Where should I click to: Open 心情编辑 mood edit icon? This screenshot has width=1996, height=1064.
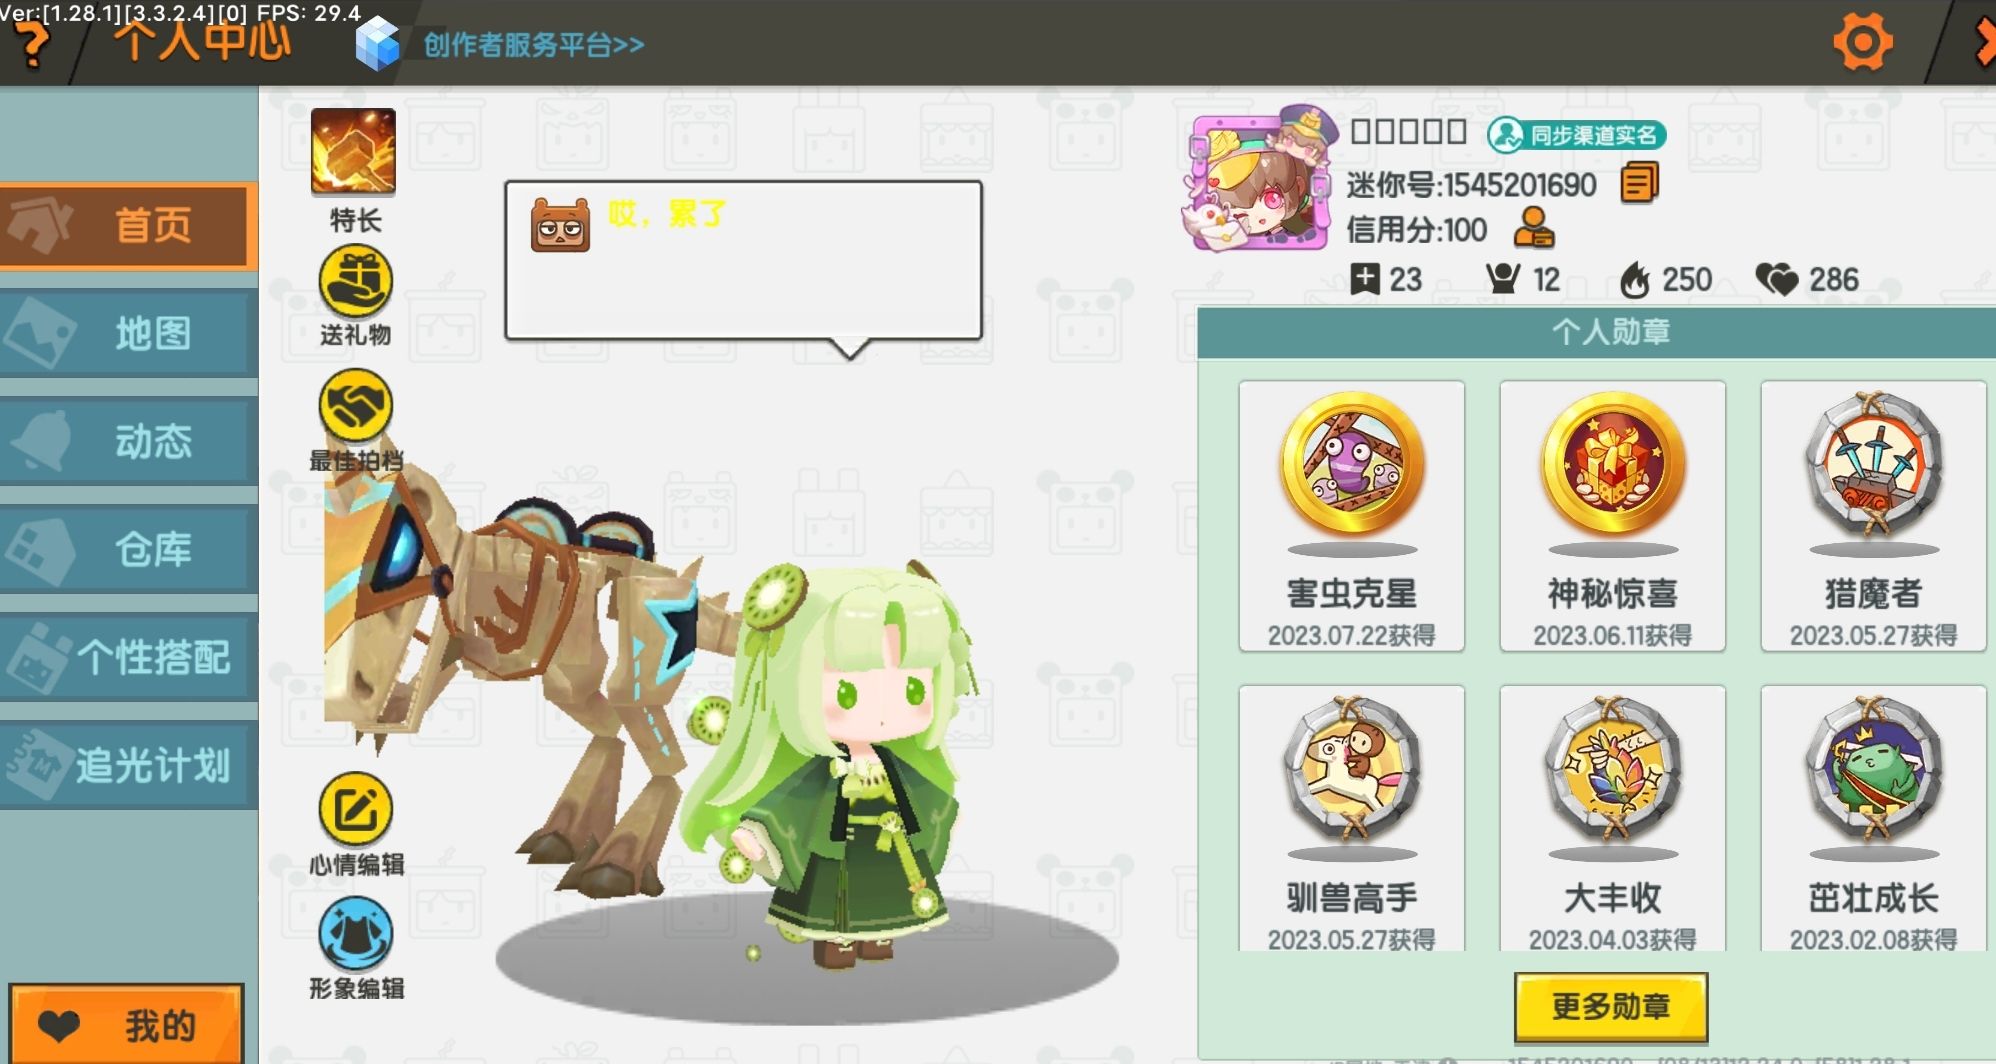point(355,809)
